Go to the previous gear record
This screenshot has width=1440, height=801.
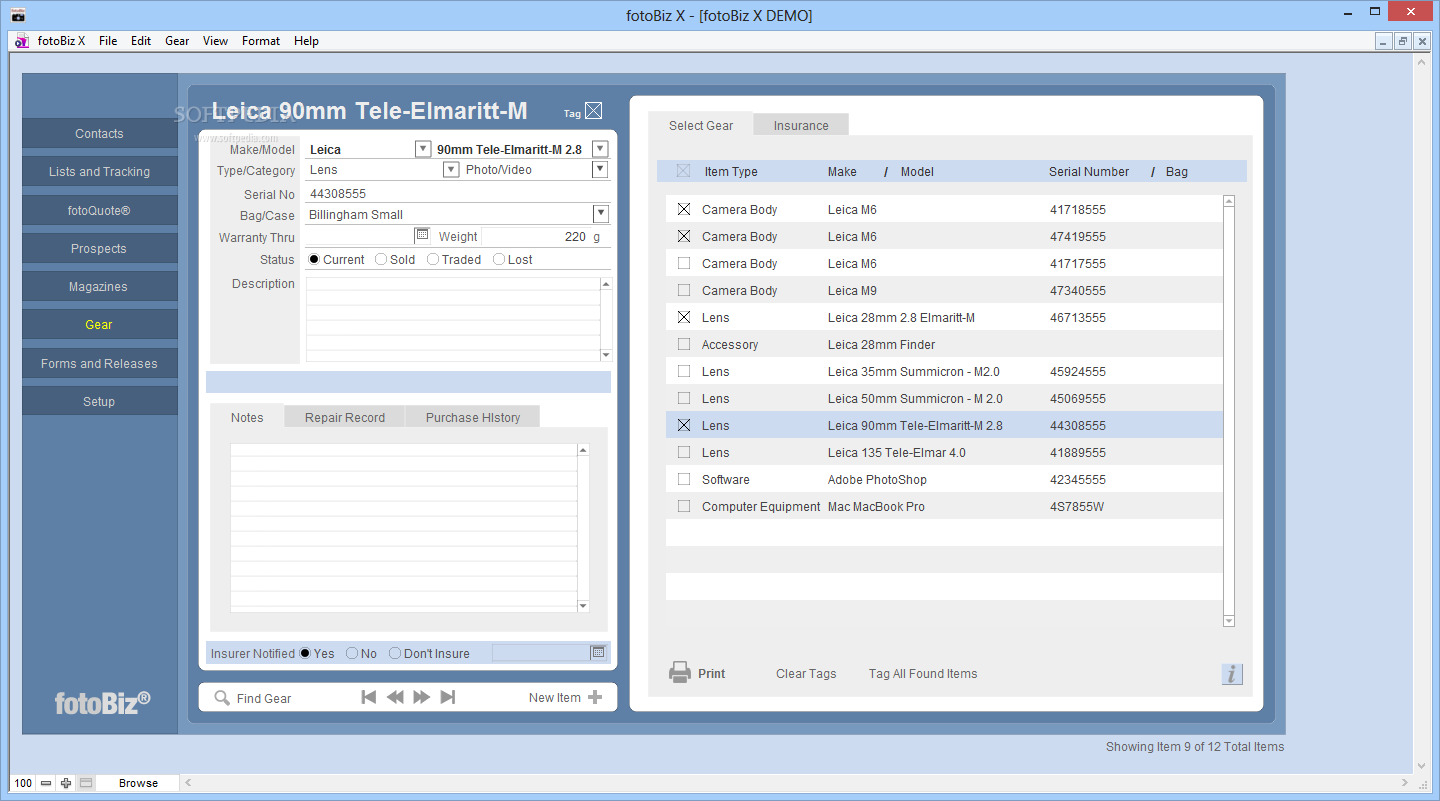[x=395, y=697]
